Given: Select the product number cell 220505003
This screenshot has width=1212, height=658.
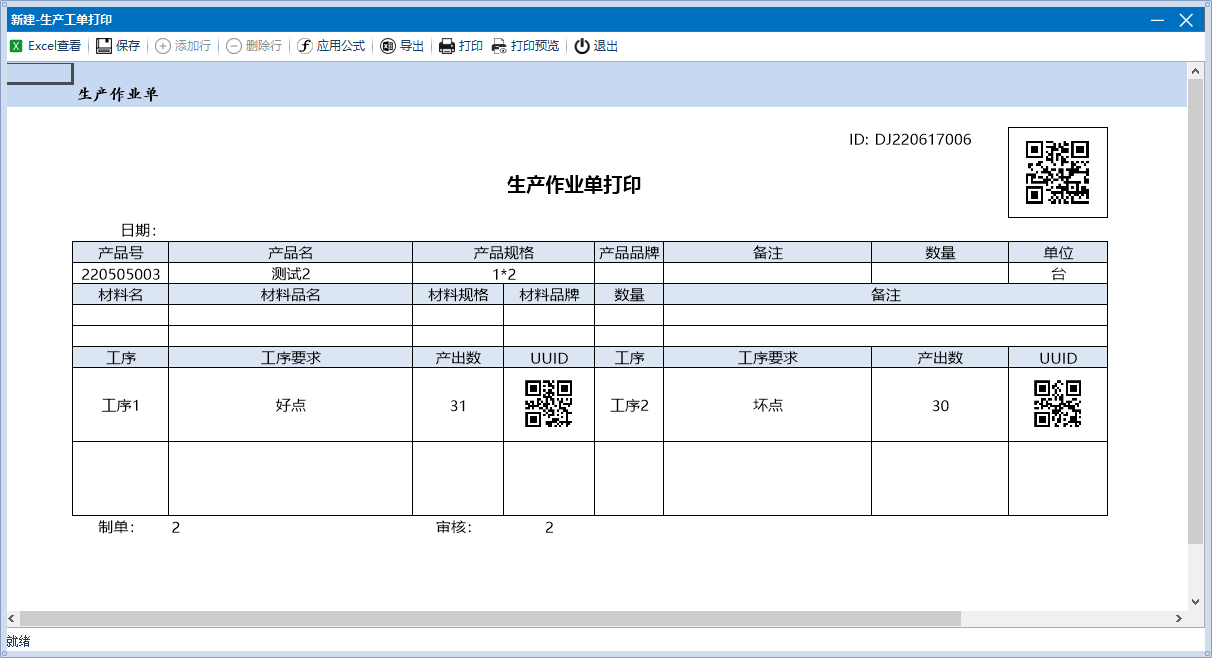Looking at the screenshot, I should coord(120,273).
